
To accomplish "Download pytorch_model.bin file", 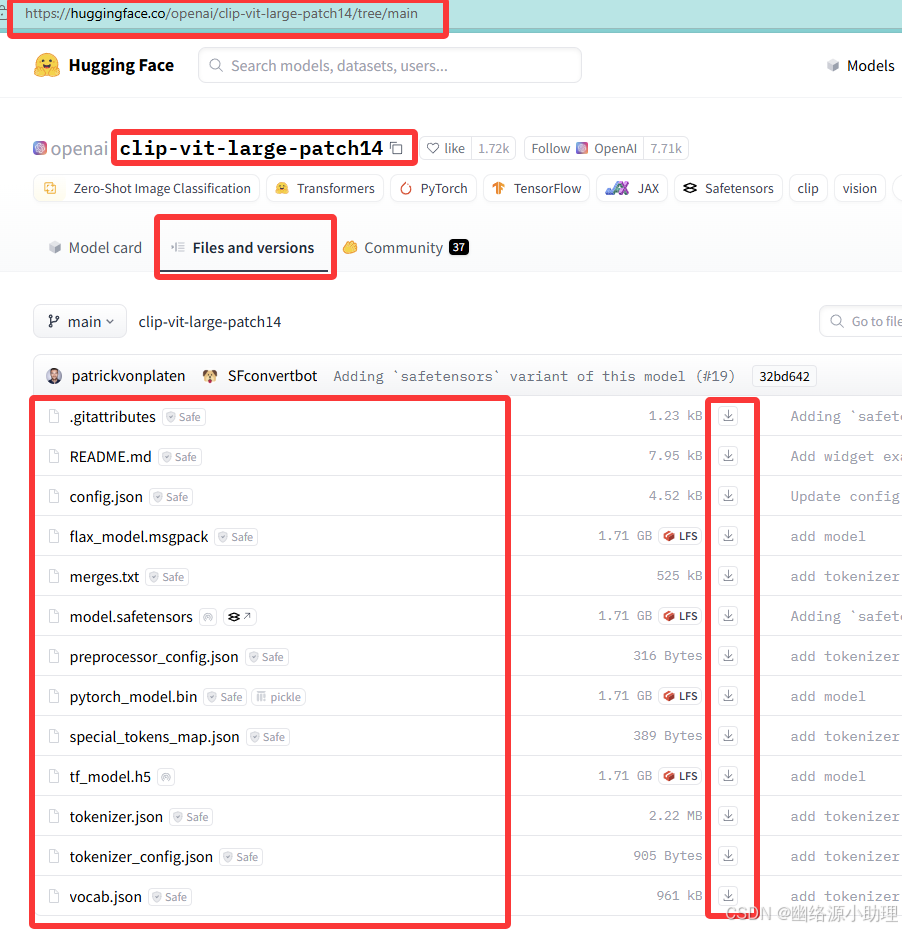I will point(728,696).
